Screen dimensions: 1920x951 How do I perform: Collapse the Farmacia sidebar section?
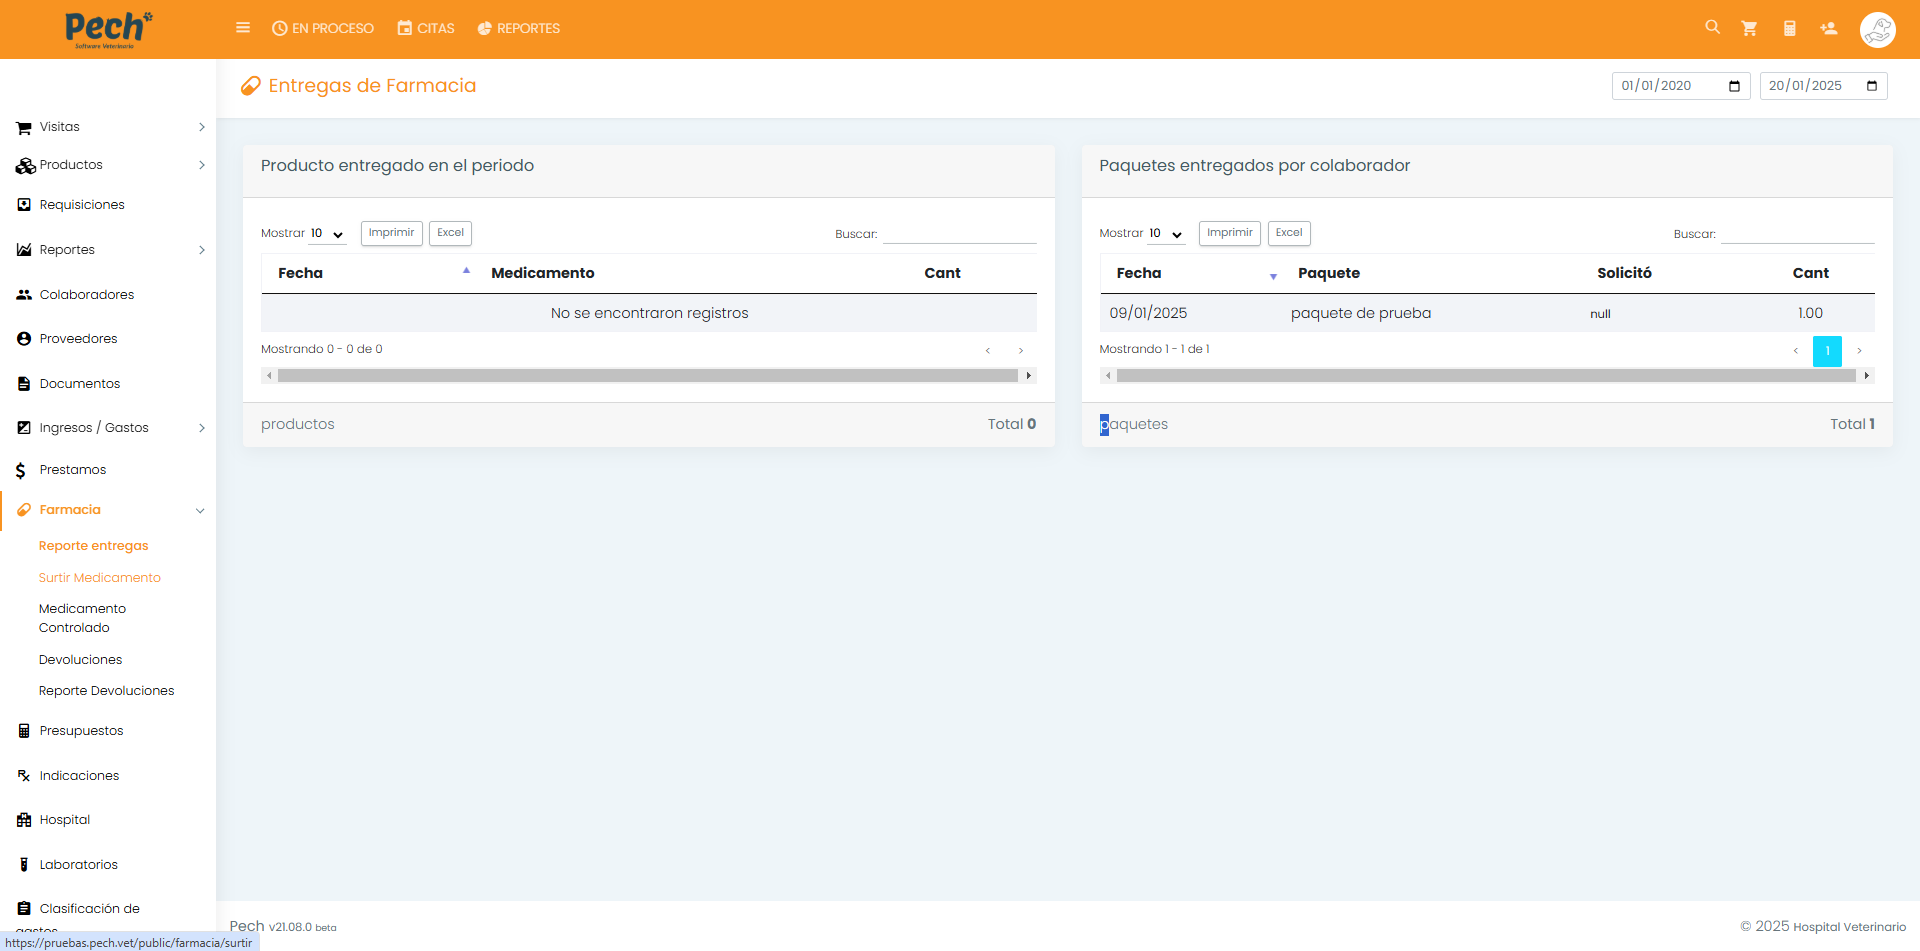pyautogui.click(x=110, y=510)
